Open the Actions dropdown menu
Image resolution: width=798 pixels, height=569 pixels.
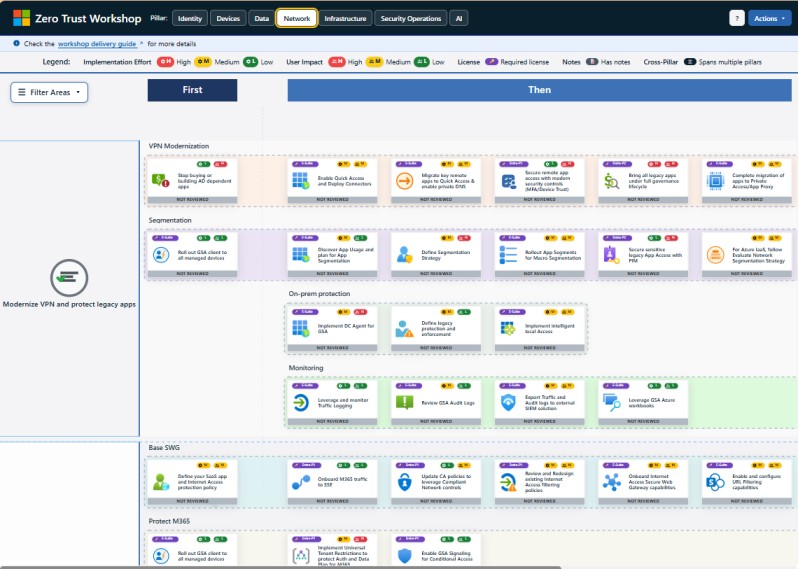point(768,18)
